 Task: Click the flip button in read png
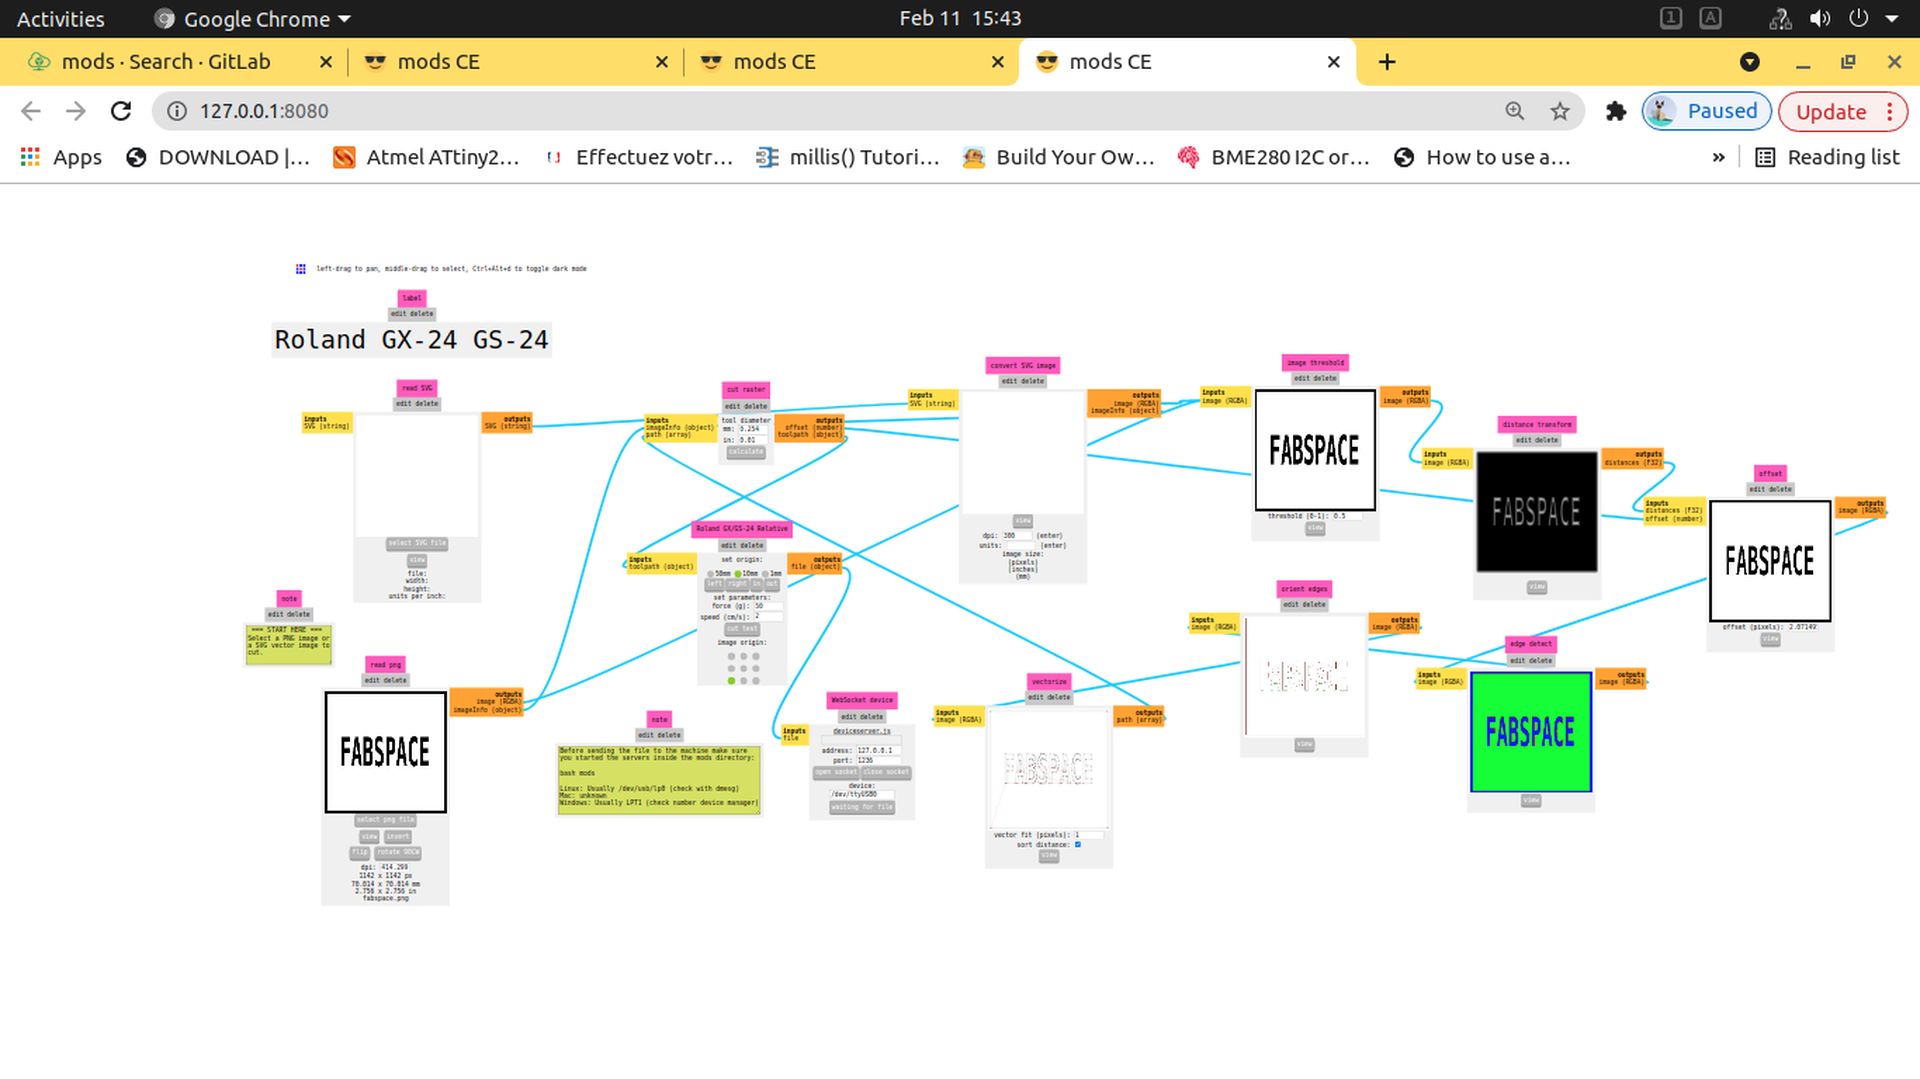point(360,853)
